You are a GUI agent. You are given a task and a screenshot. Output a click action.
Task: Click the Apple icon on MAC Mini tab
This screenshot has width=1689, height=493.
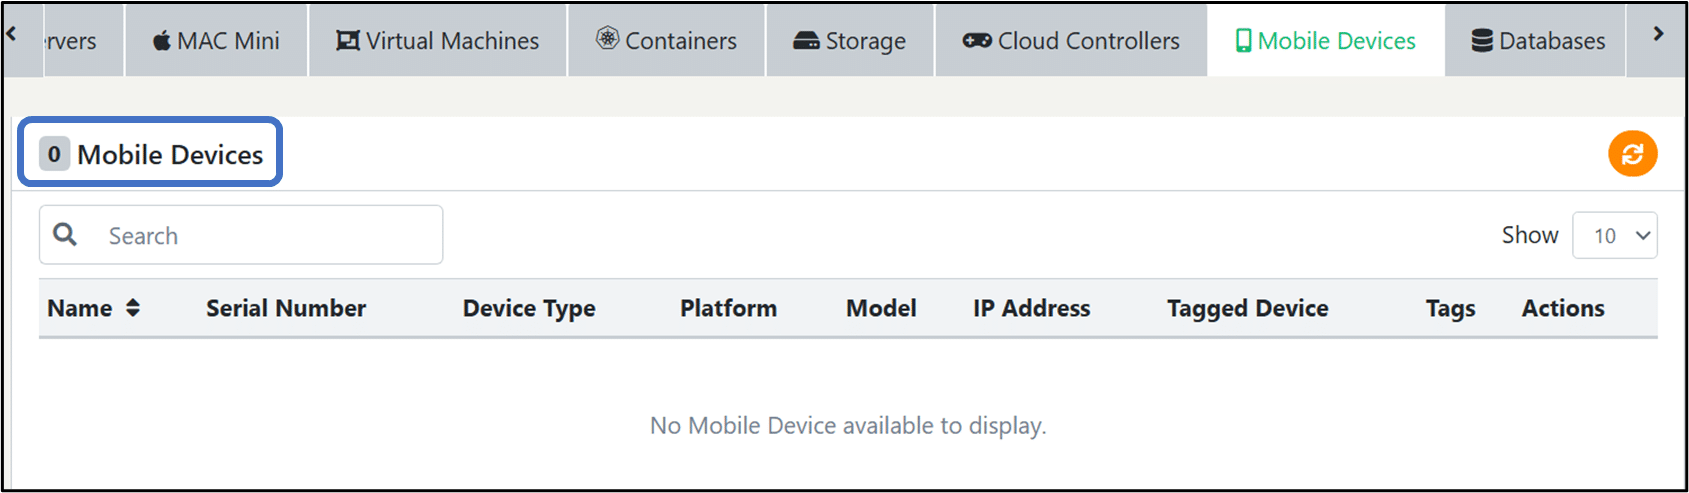(161, 41)
